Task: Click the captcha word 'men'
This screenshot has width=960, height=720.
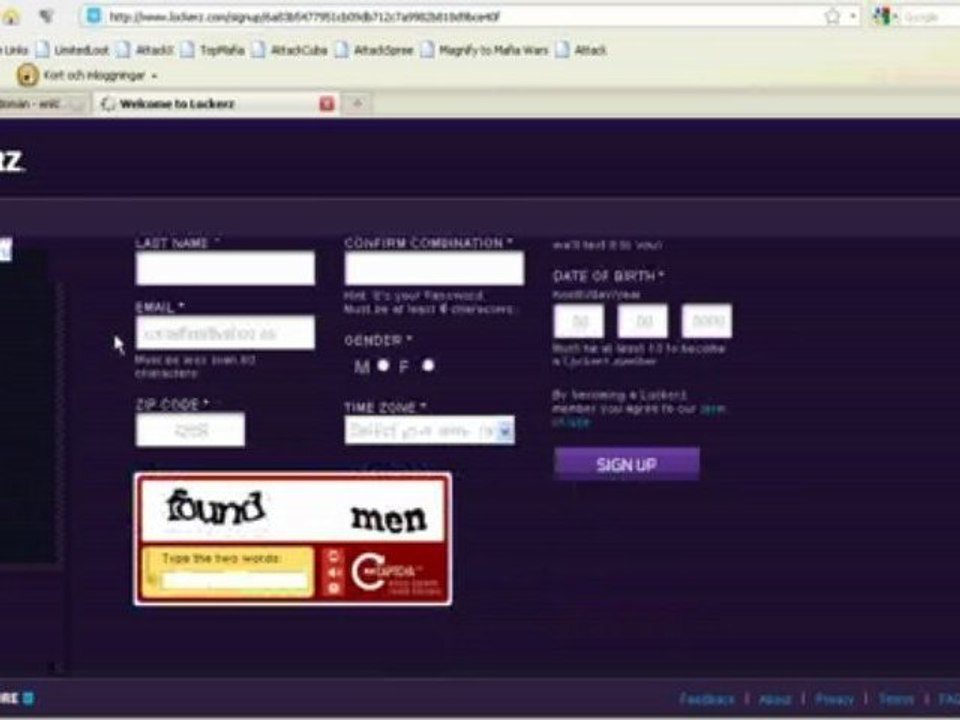Action: click(x=389, y=519)
